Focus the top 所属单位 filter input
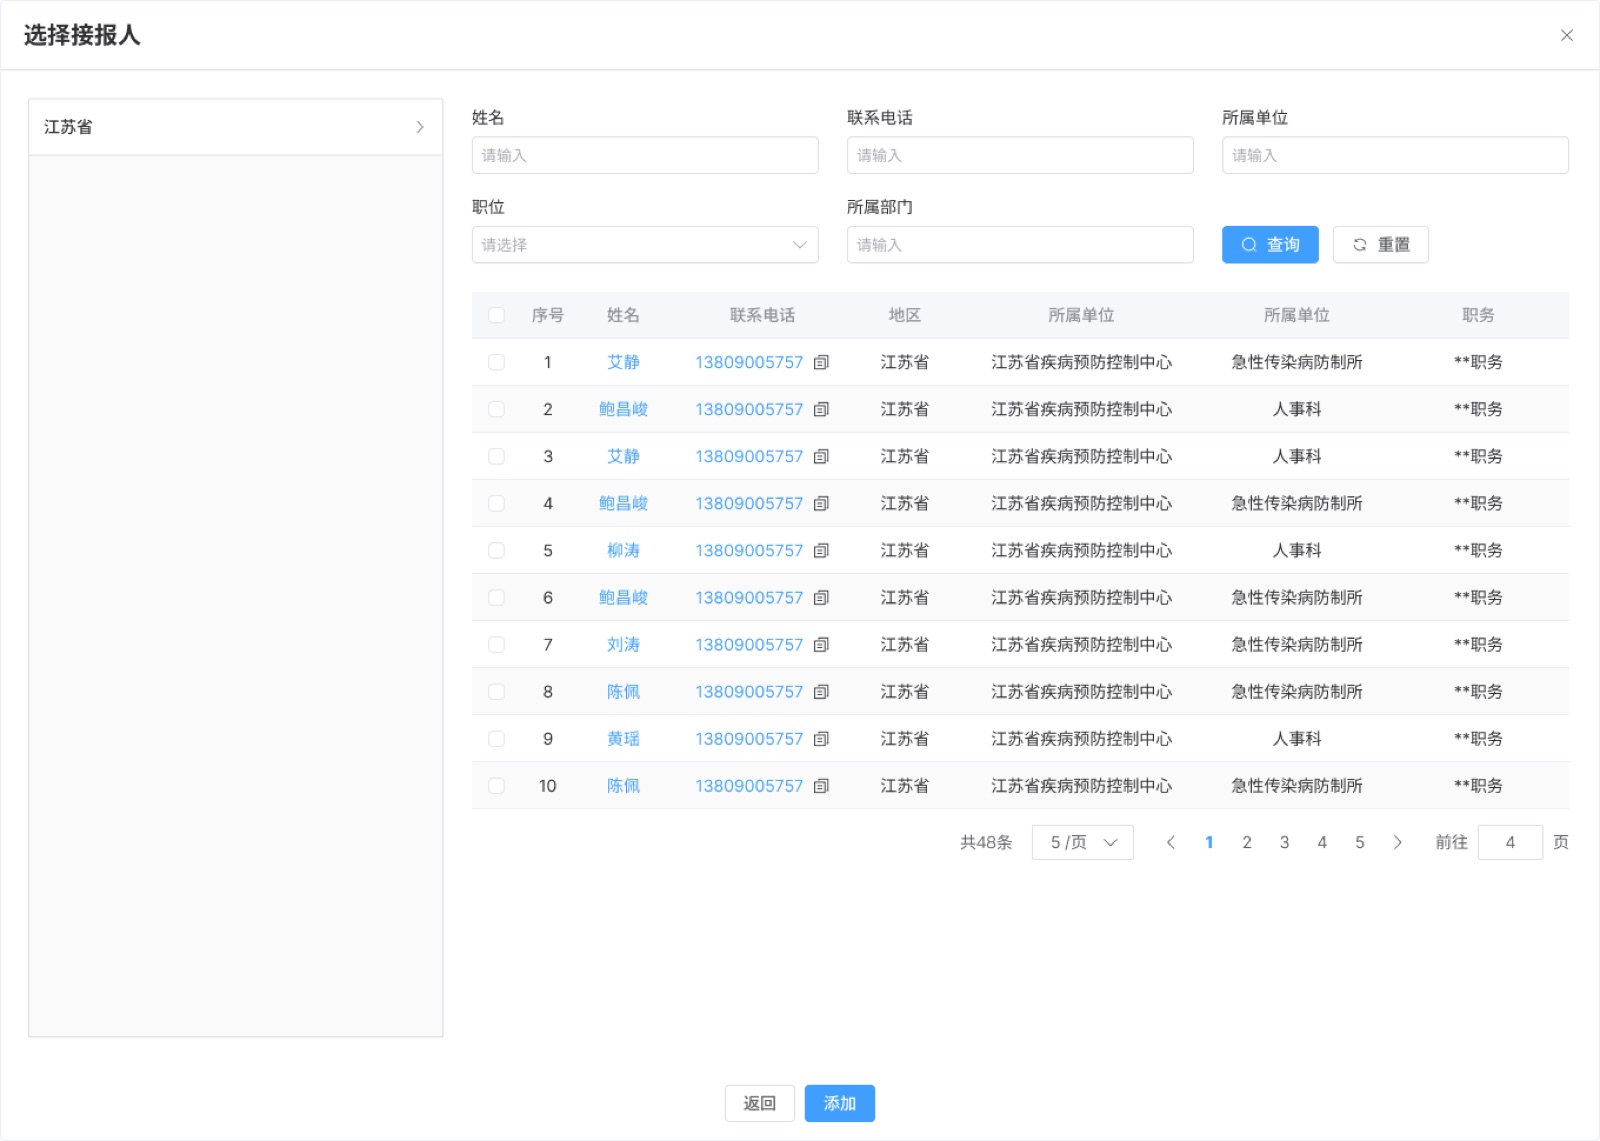This screenshot has height=1141, width=1600. click(x=1395, y=155)
